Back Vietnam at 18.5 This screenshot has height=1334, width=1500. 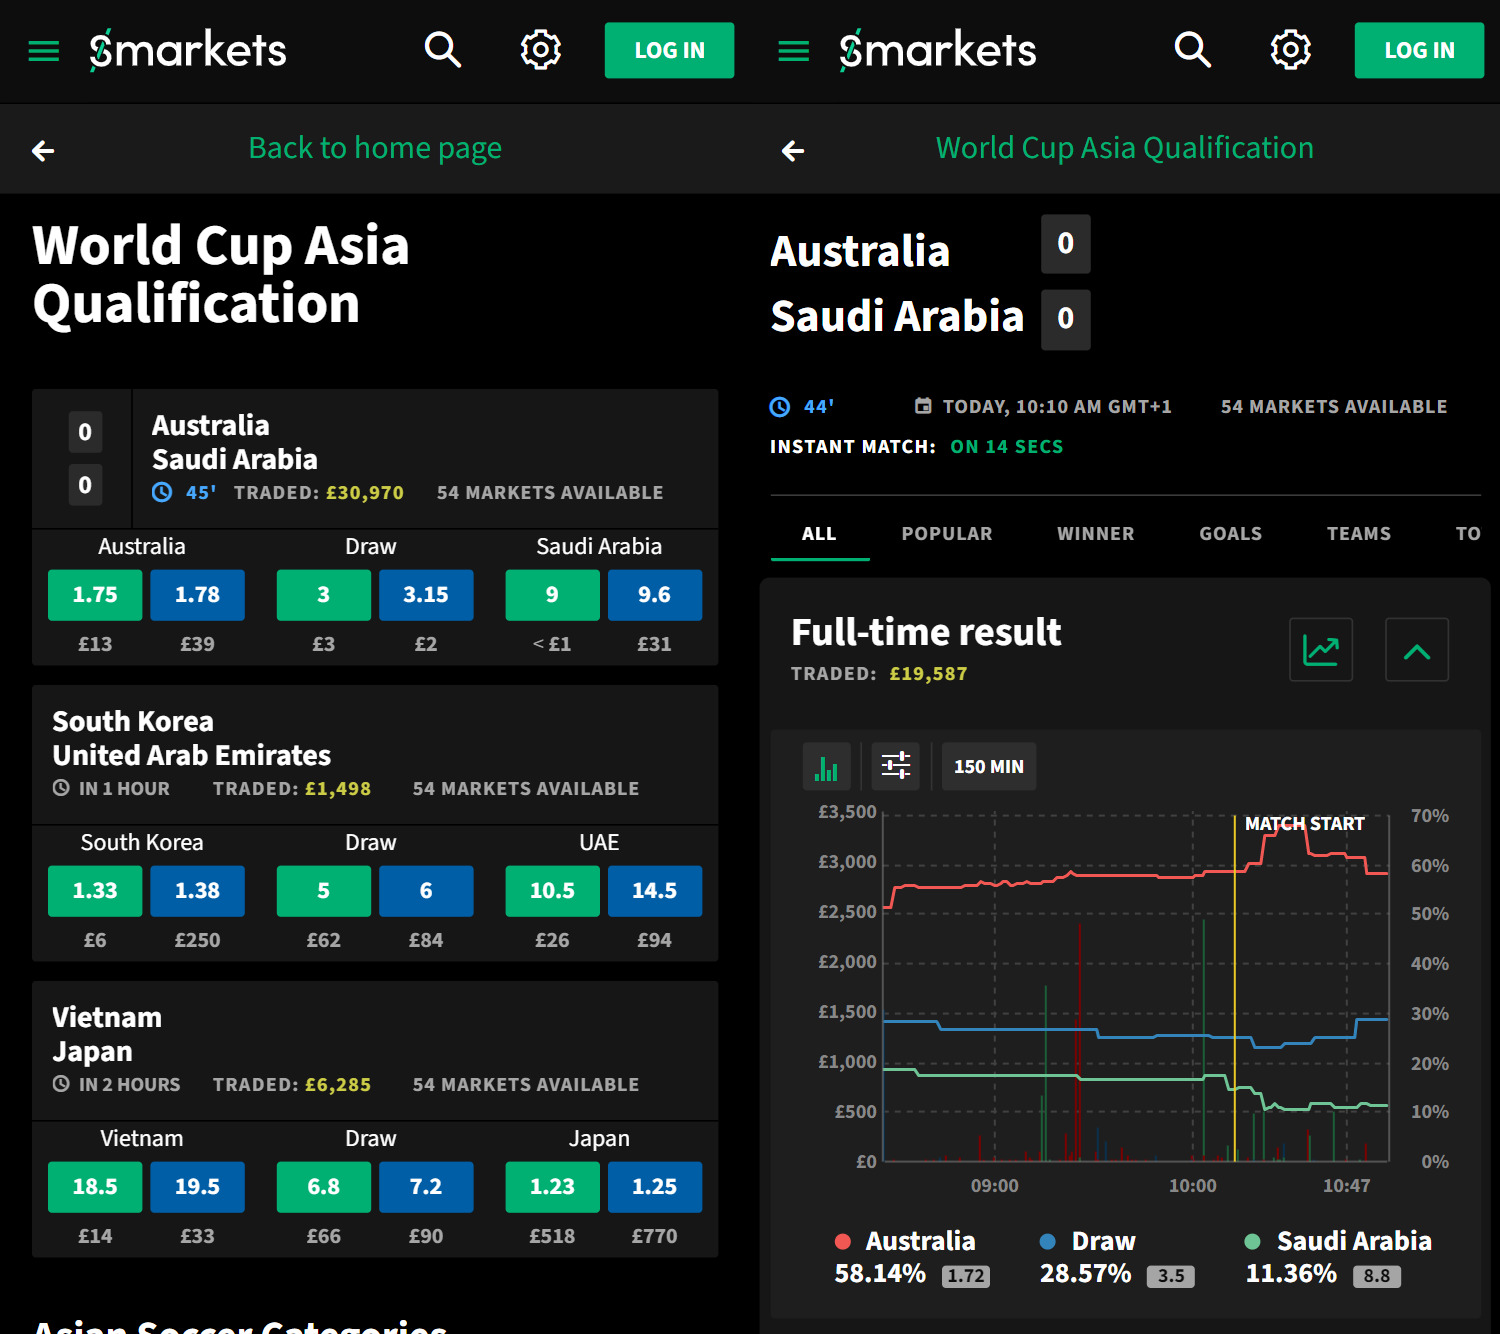[95, 1187]
